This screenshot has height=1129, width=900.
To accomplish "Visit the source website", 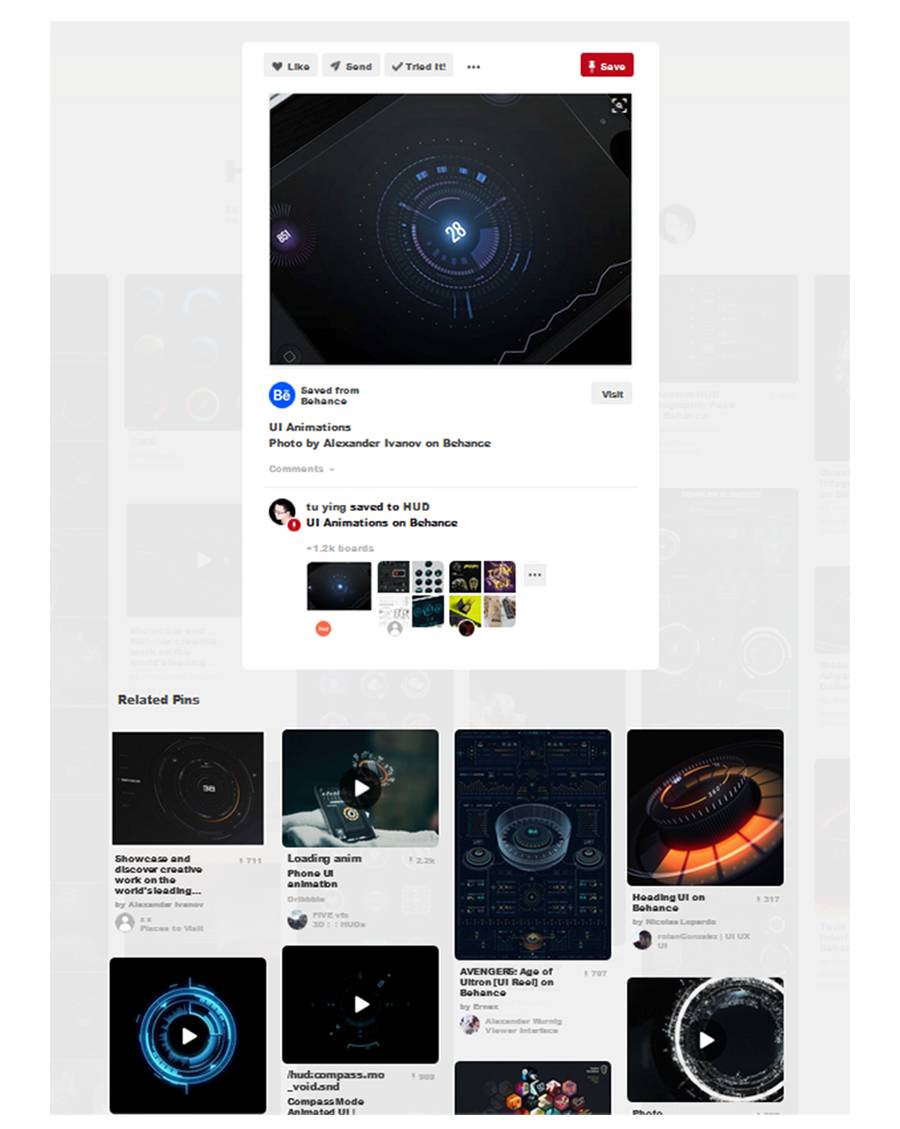I will click(x=612, y=394).
